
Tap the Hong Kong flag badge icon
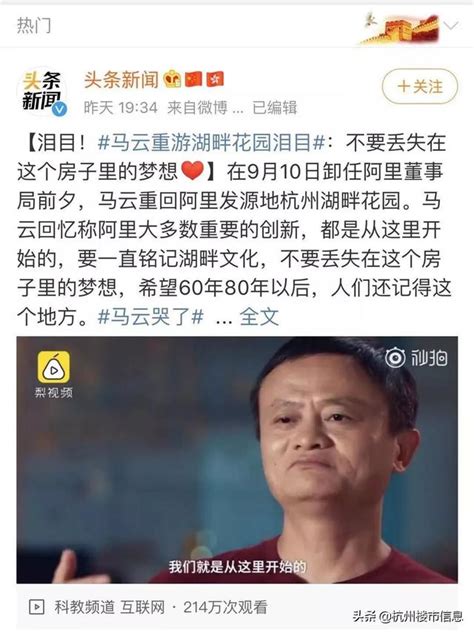[x=215, y=79]
